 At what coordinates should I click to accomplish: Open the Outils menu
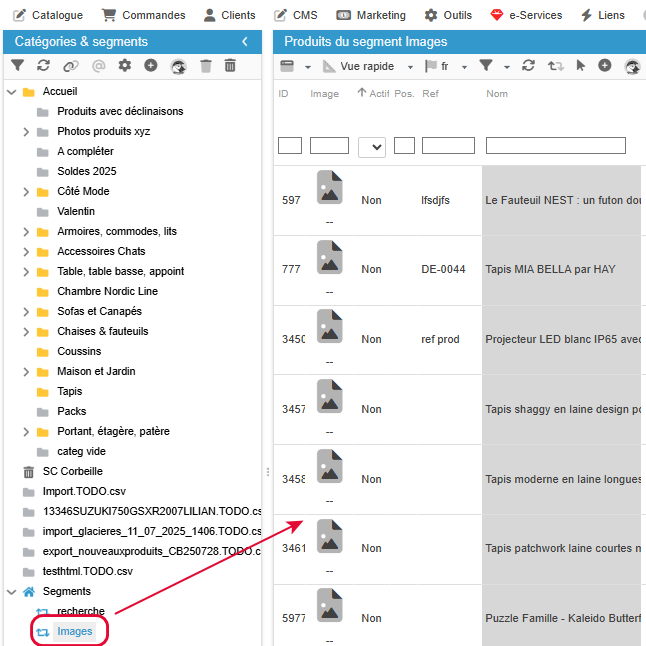pyautogui.click(x=448, y=15)
